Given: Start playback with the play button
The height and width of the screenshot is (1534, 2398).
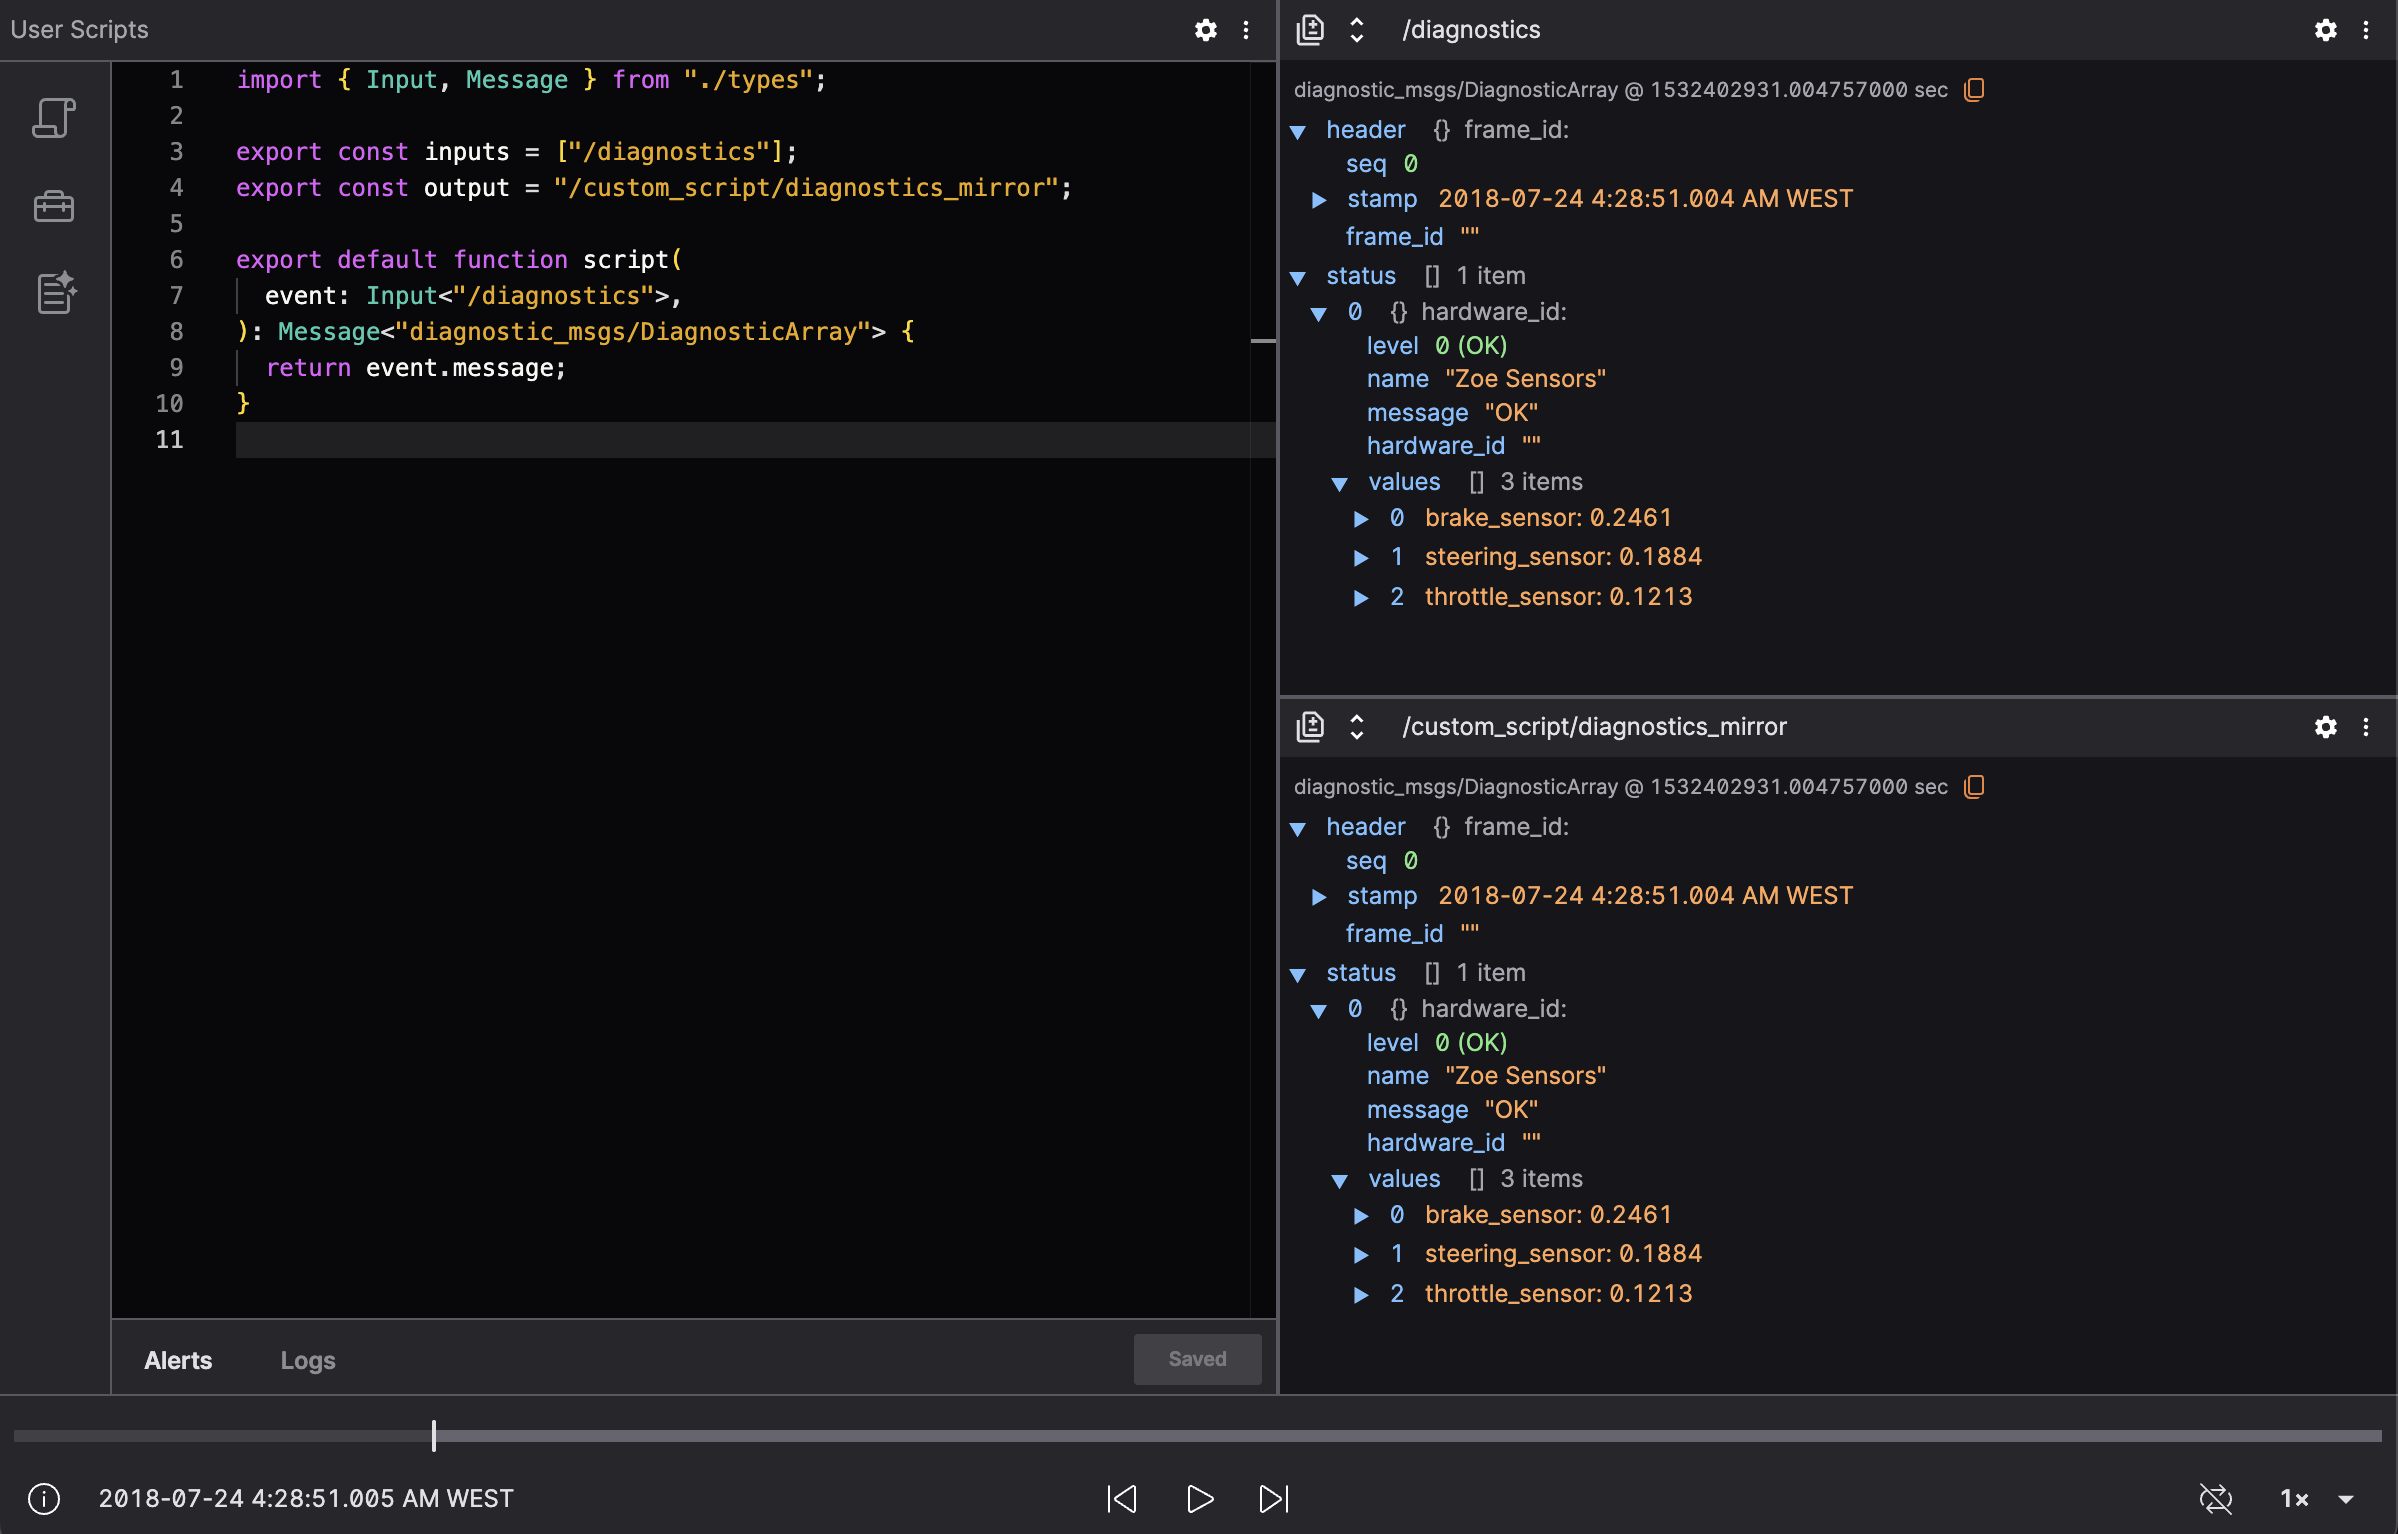Looking at the screenshot, I should coord(1199,1499).
